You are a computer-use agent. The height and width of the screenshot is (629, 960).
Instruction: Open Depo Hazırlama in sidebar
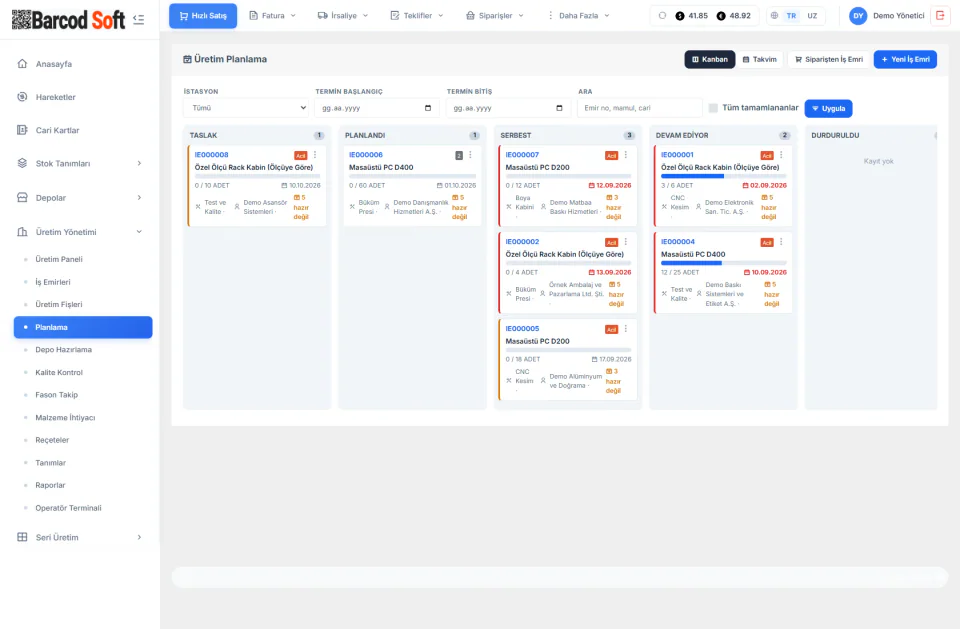tap(64, 350)
